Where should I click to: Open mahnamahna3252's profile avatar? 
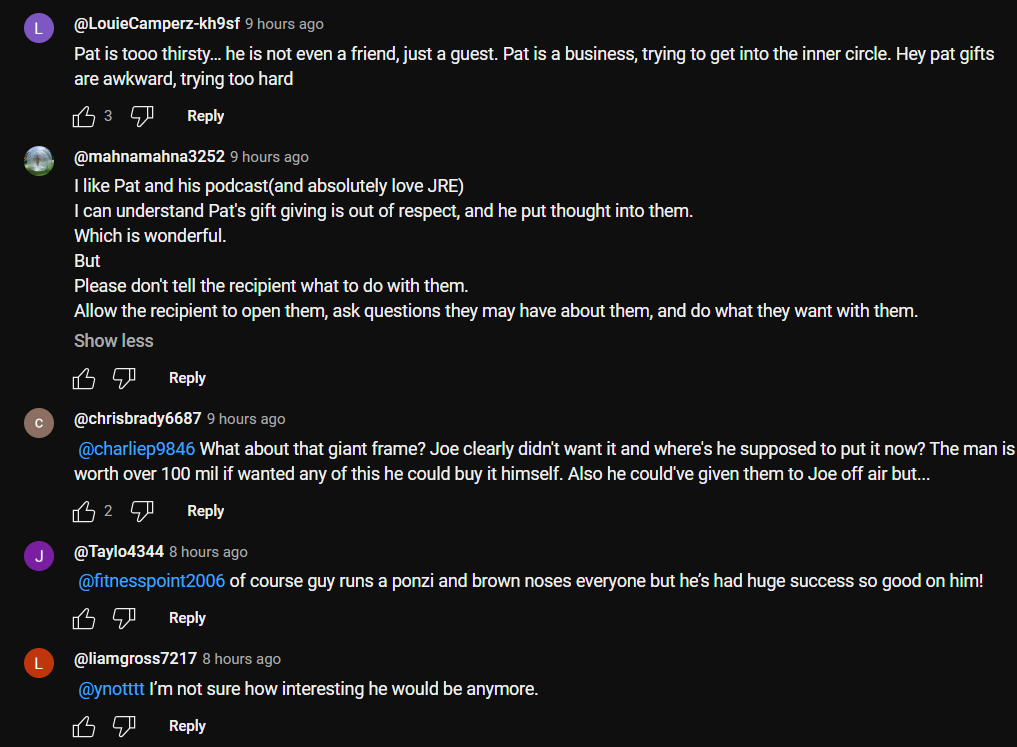point(39,161)
